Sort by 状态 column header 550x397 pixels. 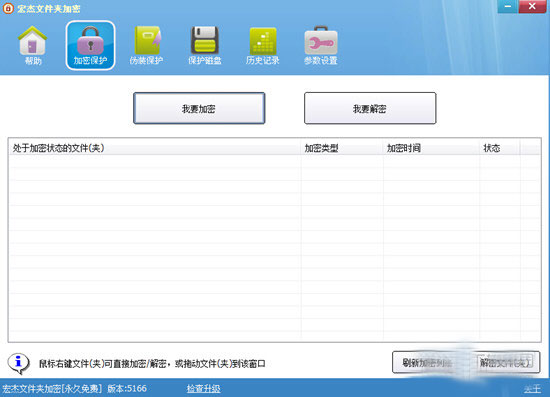point(500,148)
